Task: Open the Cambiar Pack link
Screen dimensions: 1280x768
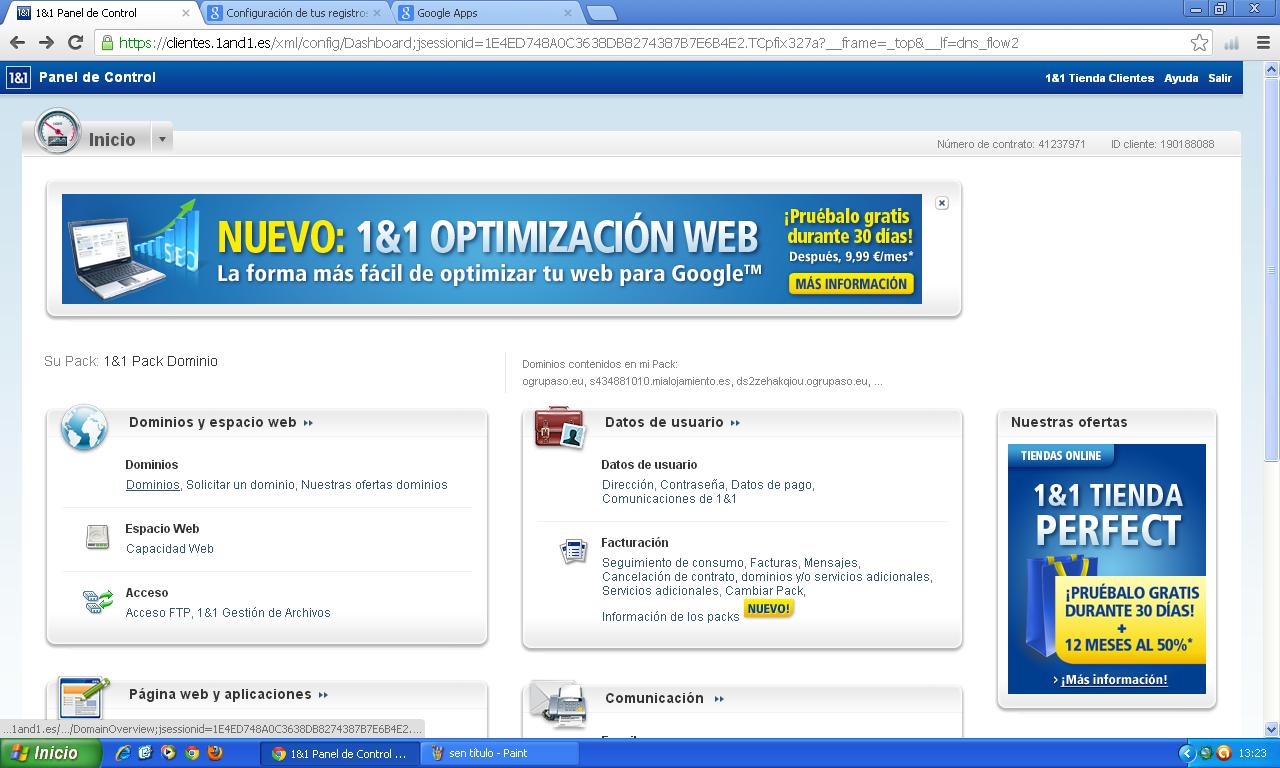Action: pos(764,591)
